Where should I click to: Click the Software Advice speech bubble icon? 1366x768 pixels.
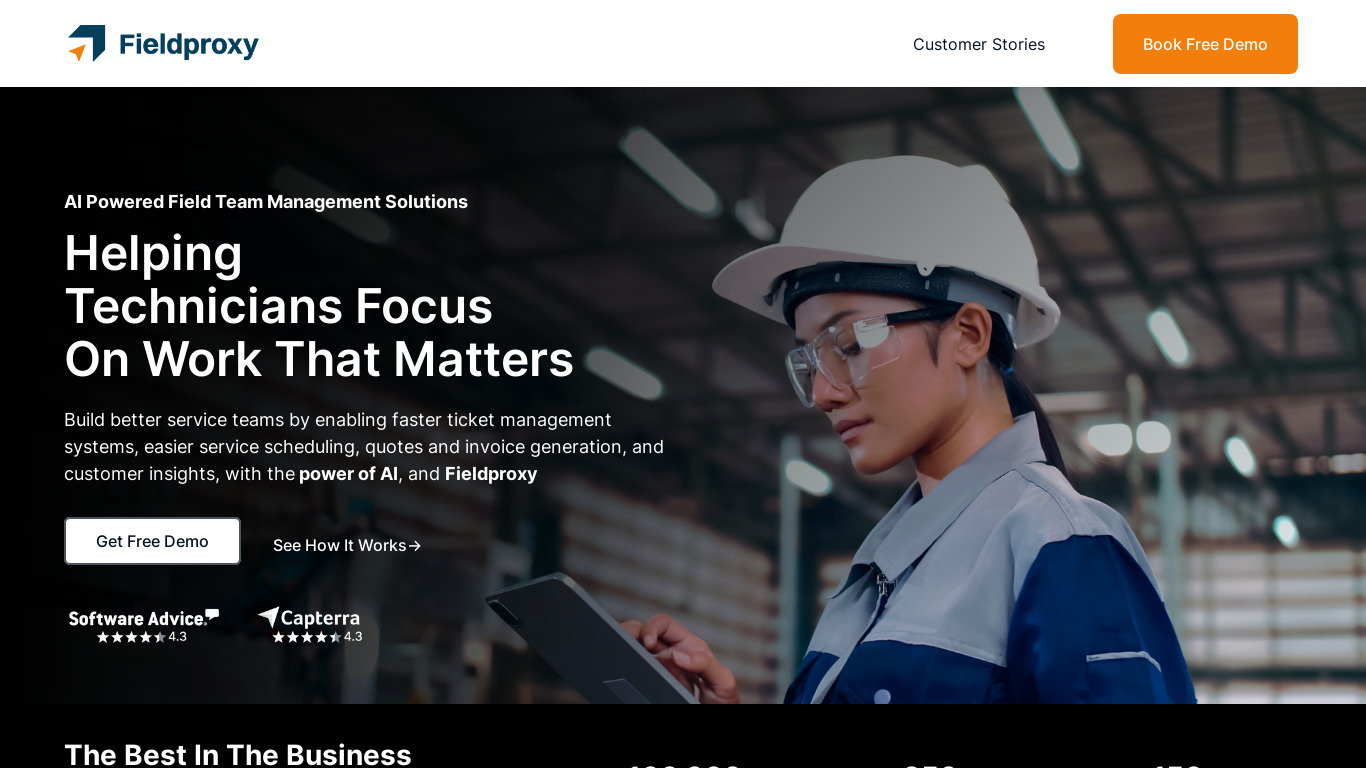pyautogui.click(x=212, y=614)
